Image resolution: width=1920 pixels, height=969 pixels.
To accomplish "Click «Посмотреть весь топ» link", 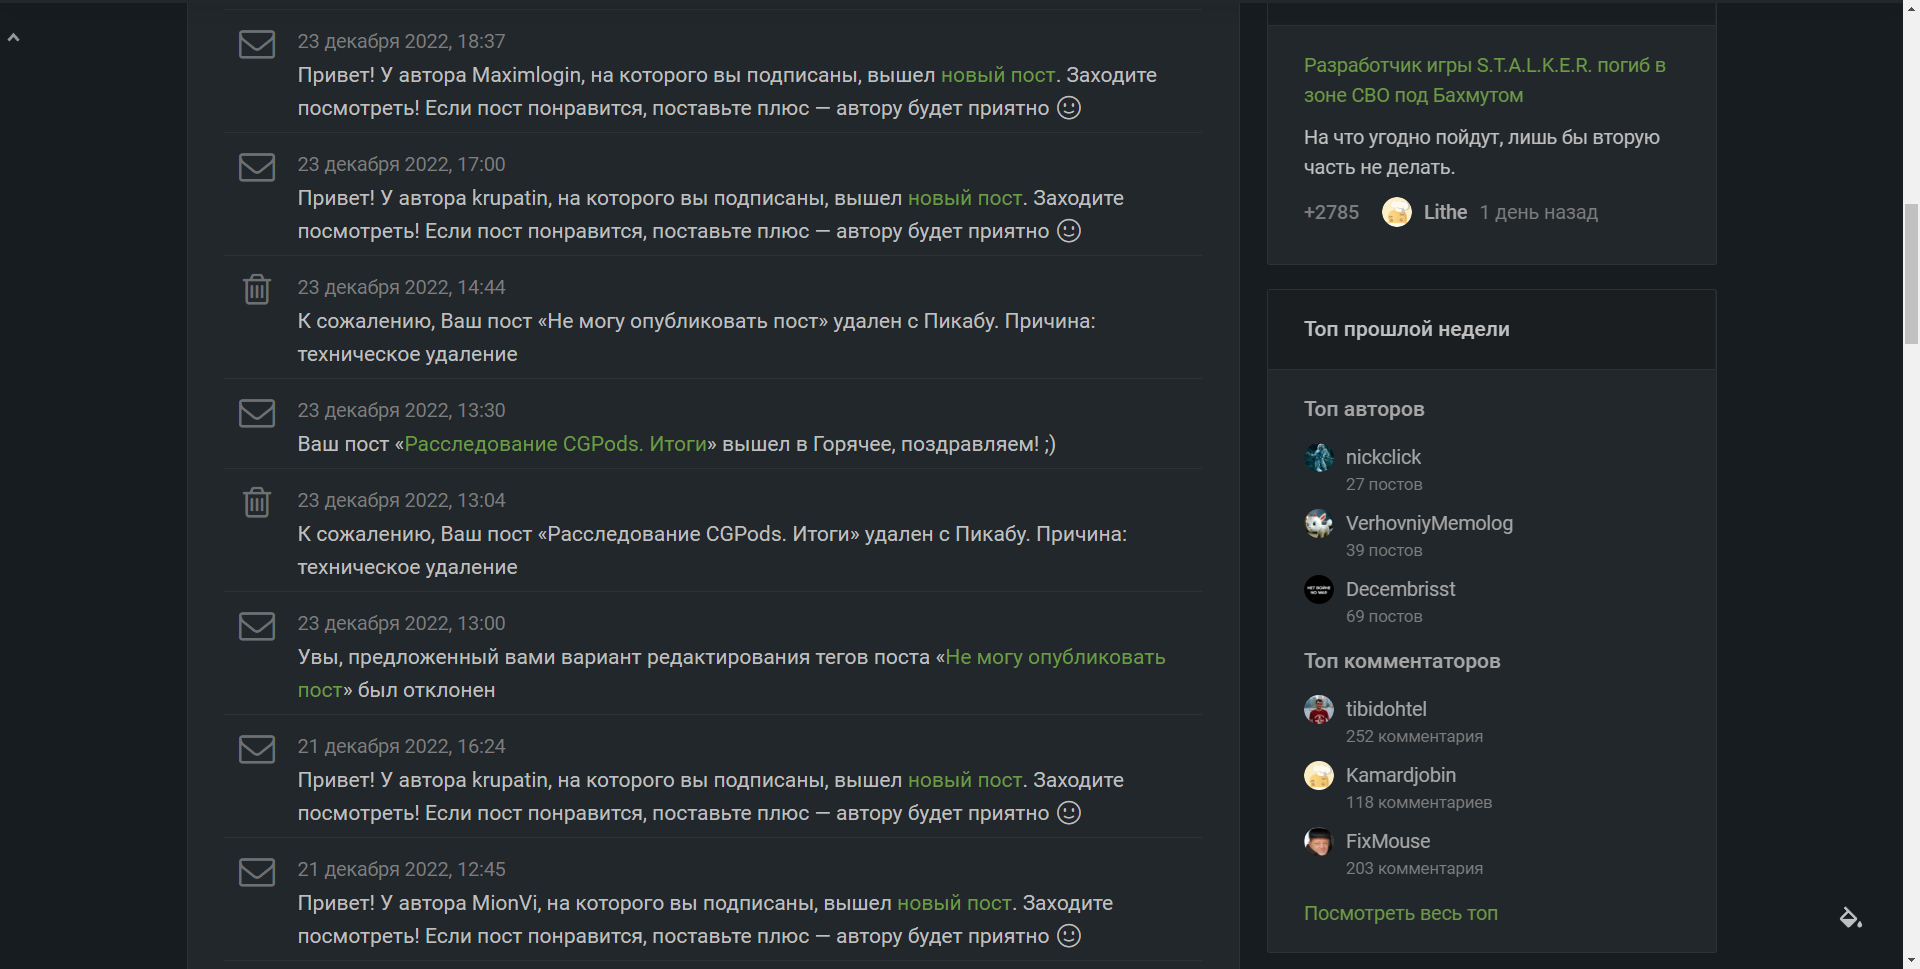I will click(1400, 913).
